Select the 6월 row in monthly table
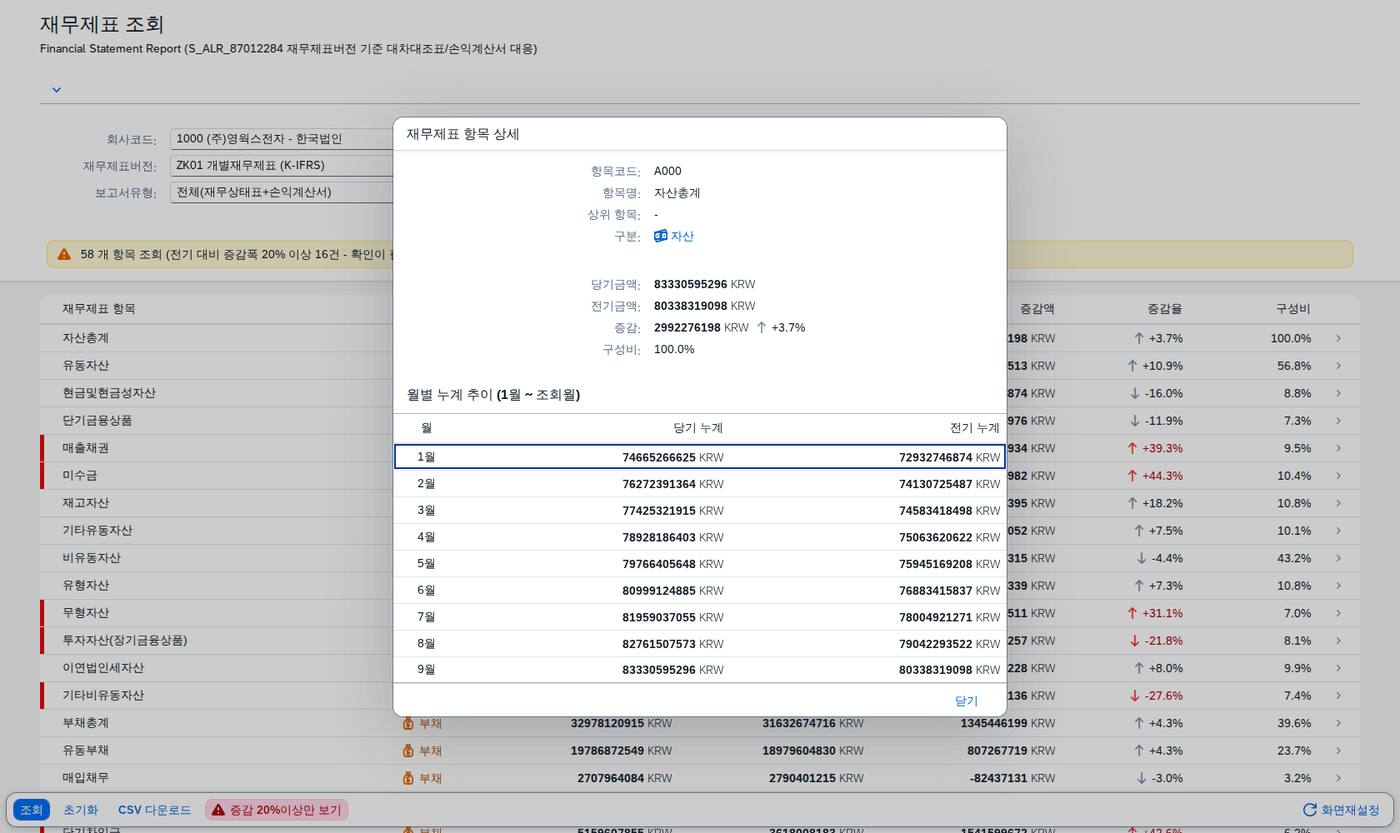1400x833 pixels. pos(700,591)
